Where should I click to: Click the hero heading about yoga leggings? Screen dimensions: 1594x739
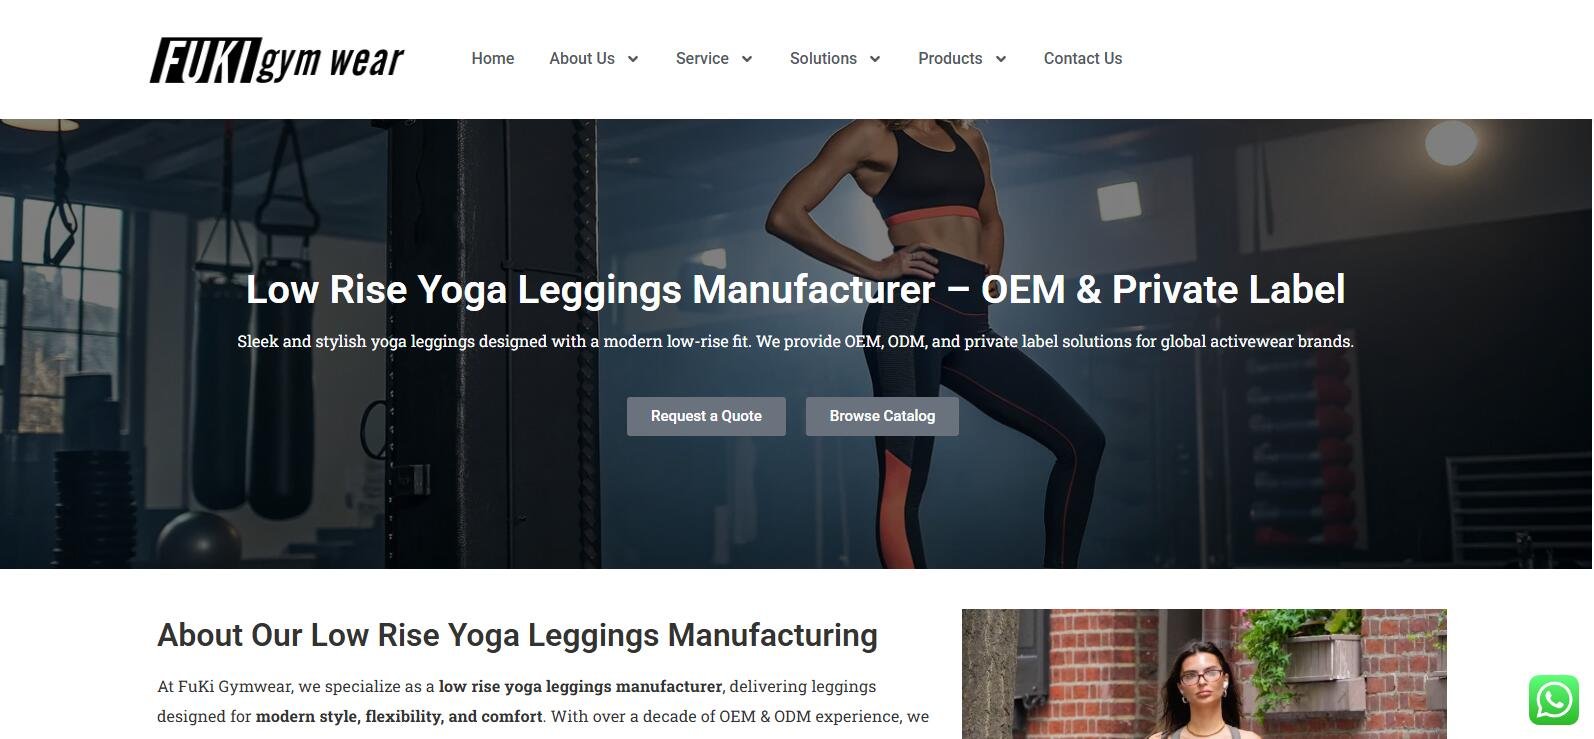[x=796, y=290]
